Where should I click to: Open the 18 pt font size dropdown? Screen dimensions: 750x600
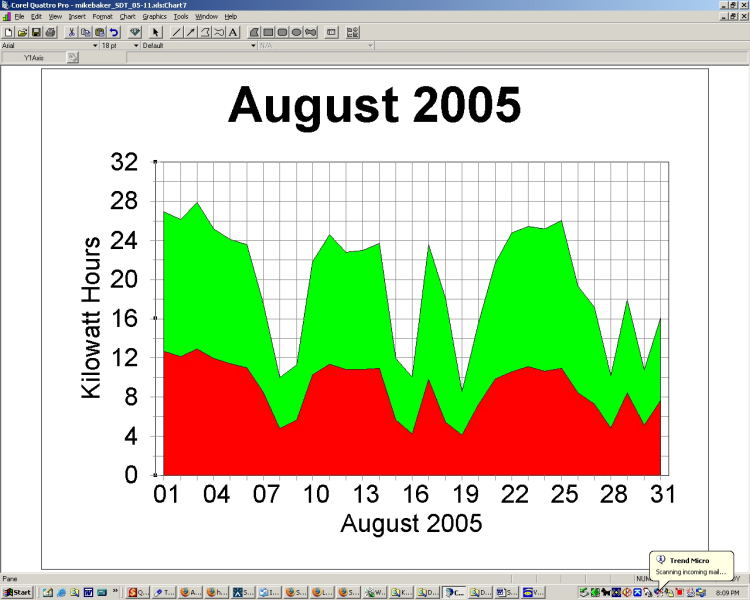(134, 45)
